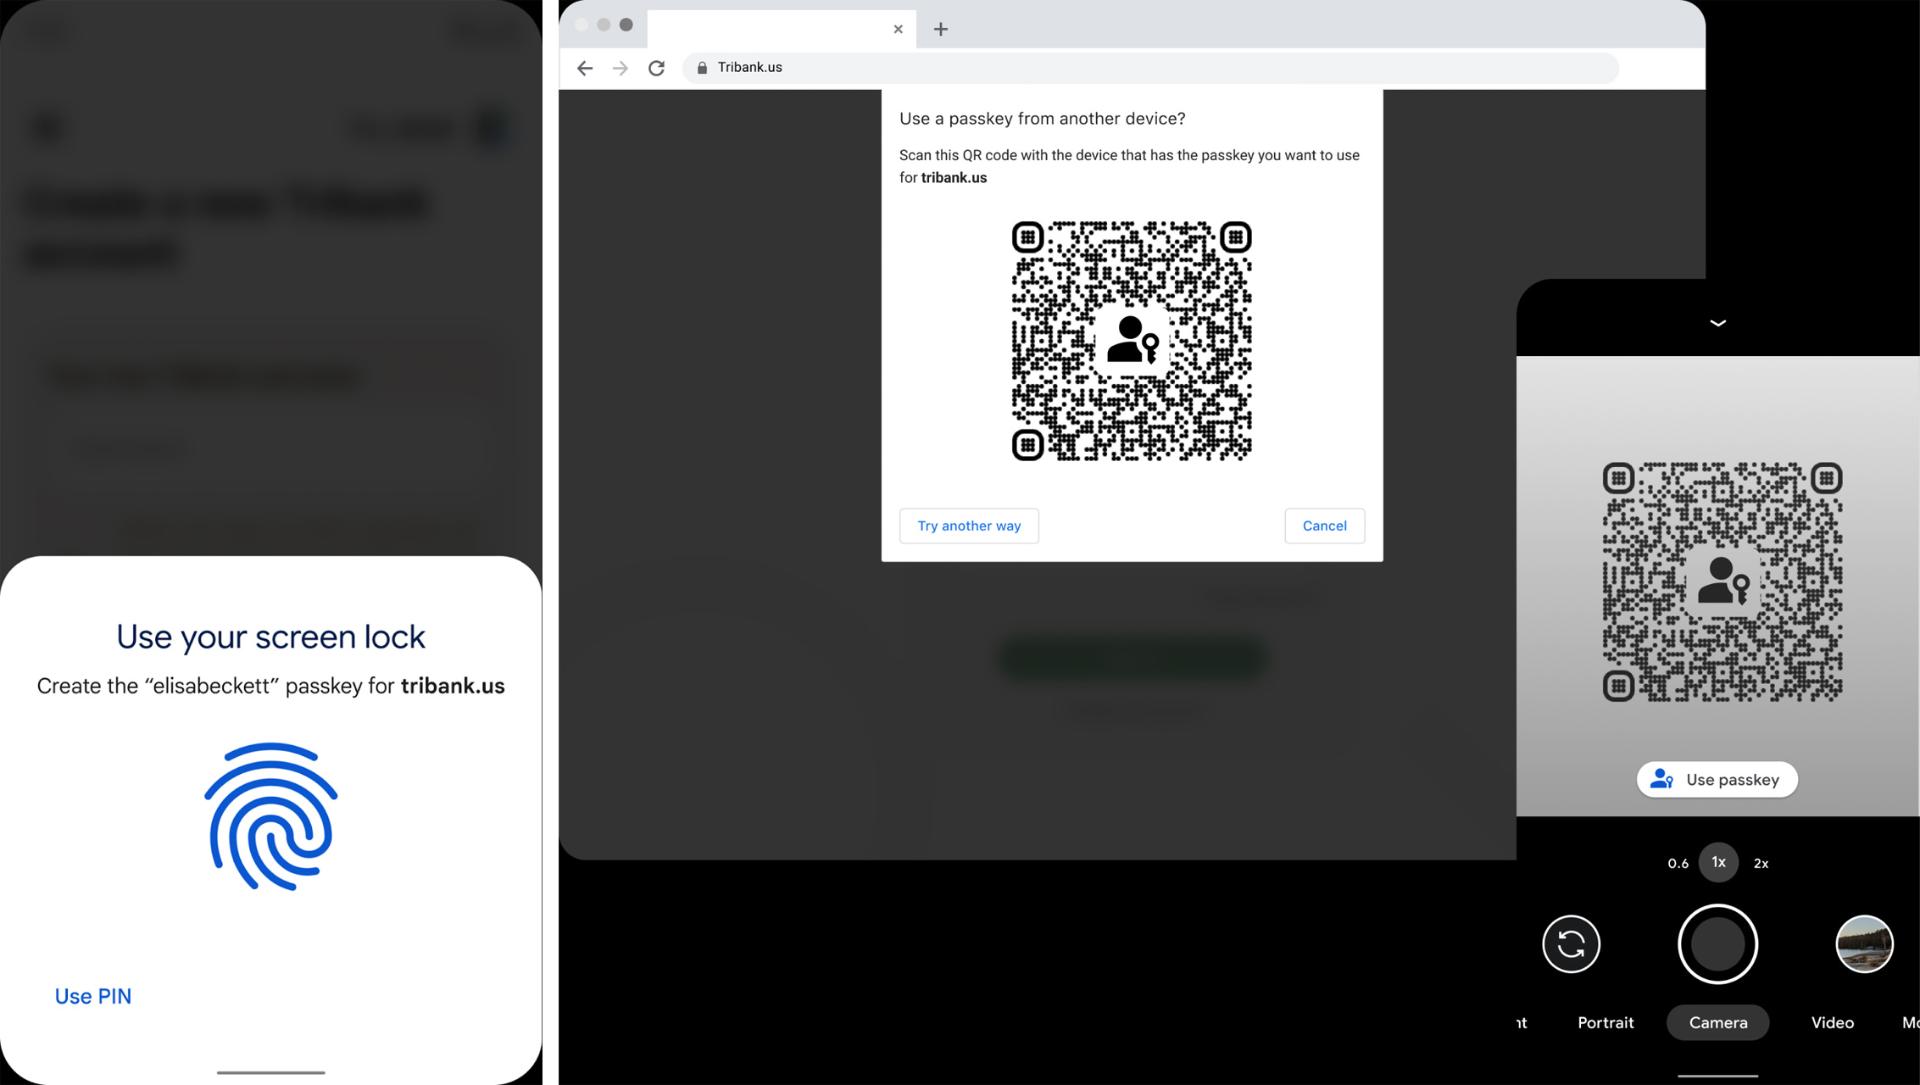The image size is (1920, 1085).
Task: Go forward in the browser
Action: coord(620,68)
